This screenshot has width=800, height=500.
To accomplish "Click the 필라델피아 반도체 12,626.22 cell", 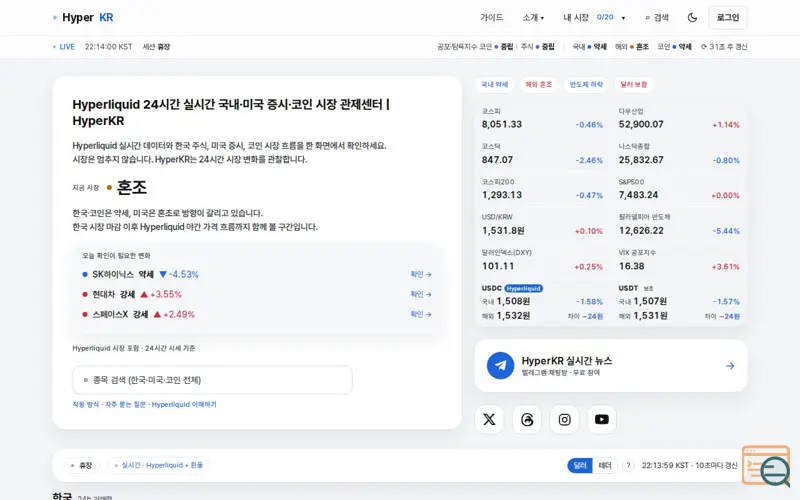I will pyautogui.click(x=679, y=225).
